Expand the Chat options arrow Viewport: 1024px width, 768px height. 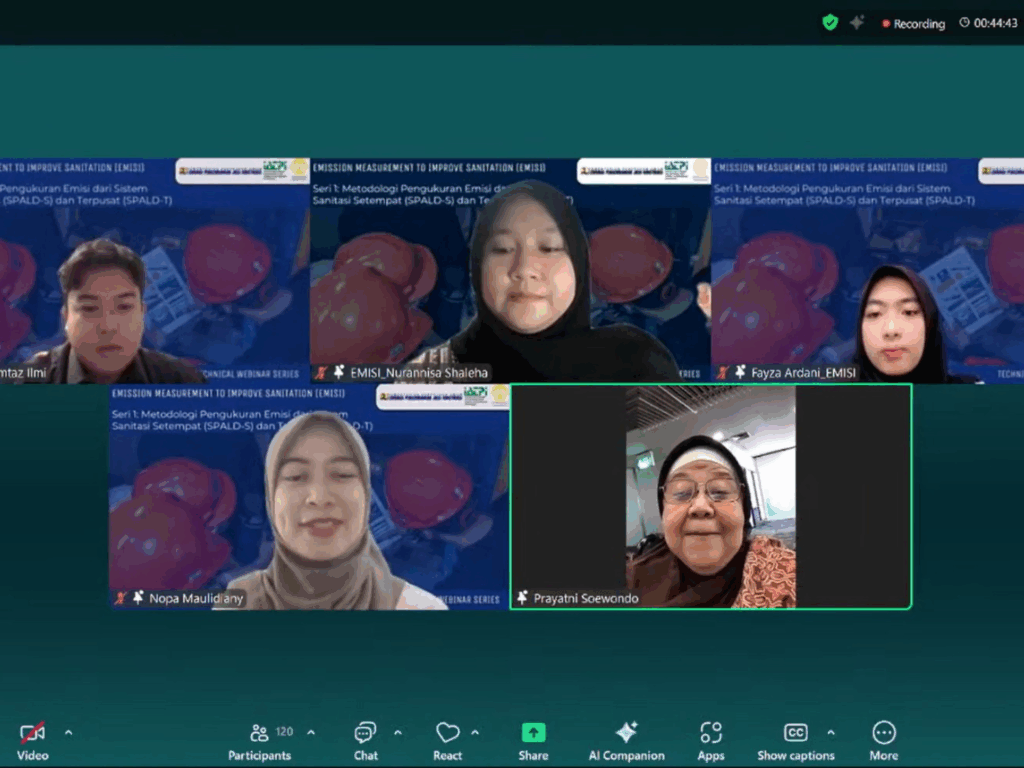[398, 733]
